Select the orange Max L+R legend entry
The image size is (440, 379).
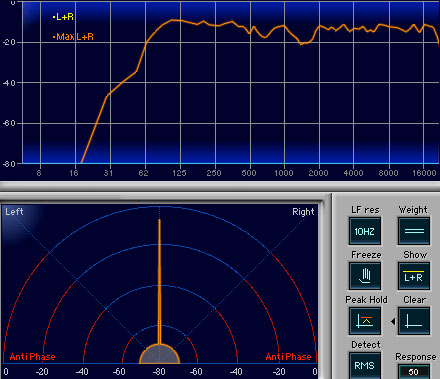[73, 37]
